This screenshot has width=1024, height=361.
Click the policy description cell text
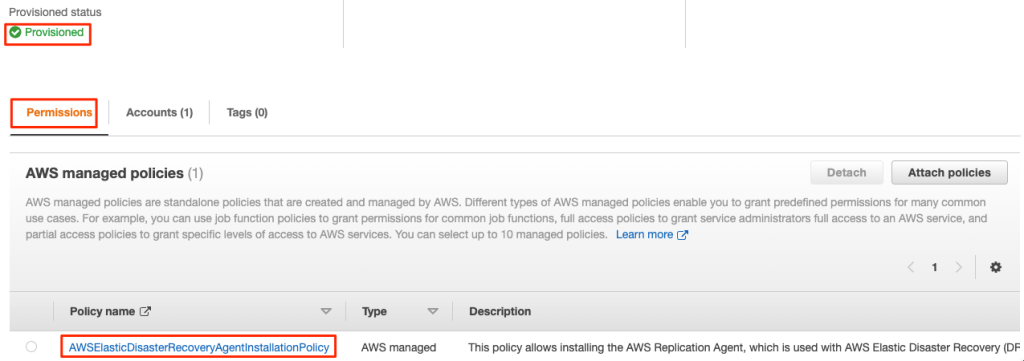pyautogui.click(x=744, y=347)
